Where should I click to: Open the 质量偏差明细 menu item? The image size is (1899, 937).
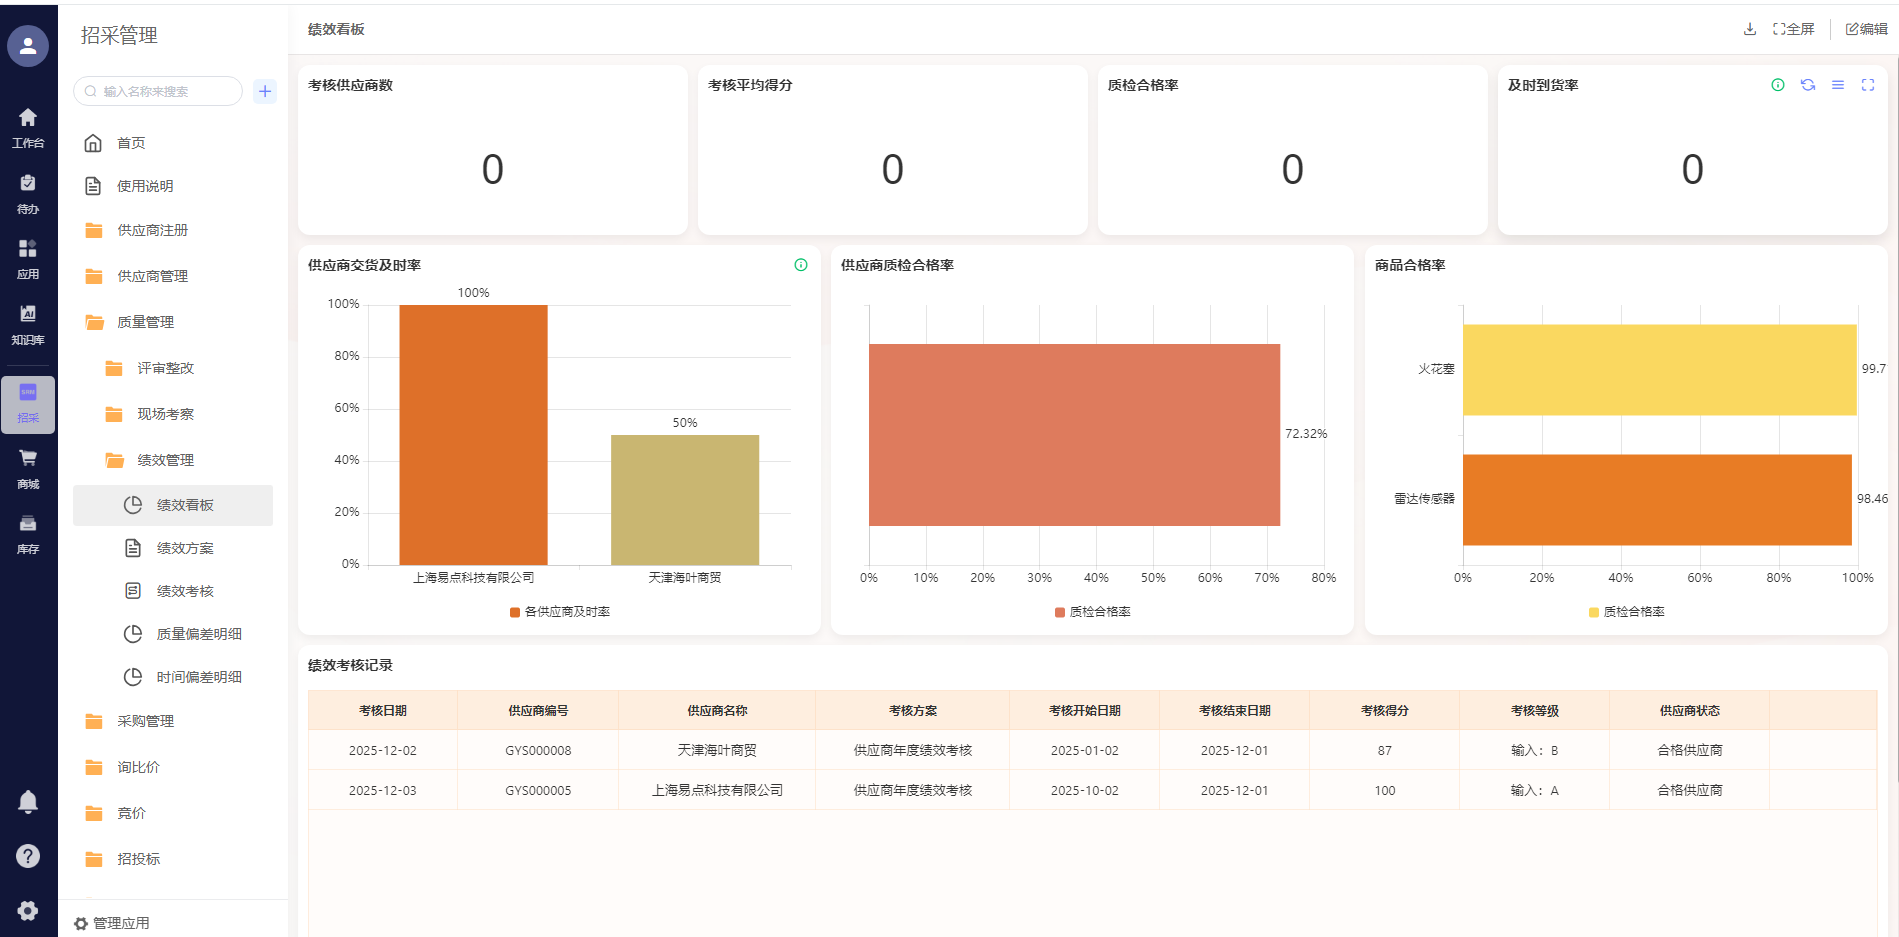tap(198, 634)
